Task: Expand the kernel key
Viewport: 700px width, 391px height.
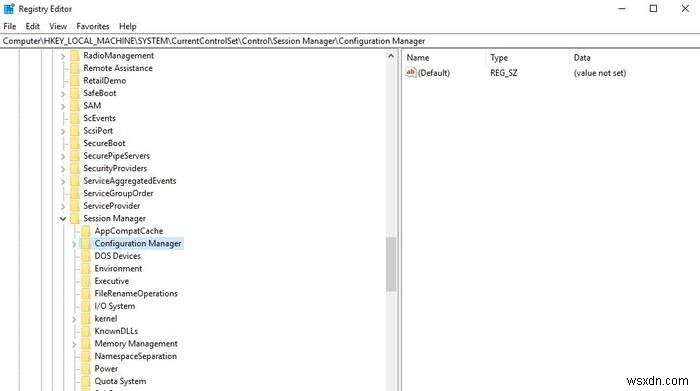Action: pyautogui.click(x=74, y=319)
